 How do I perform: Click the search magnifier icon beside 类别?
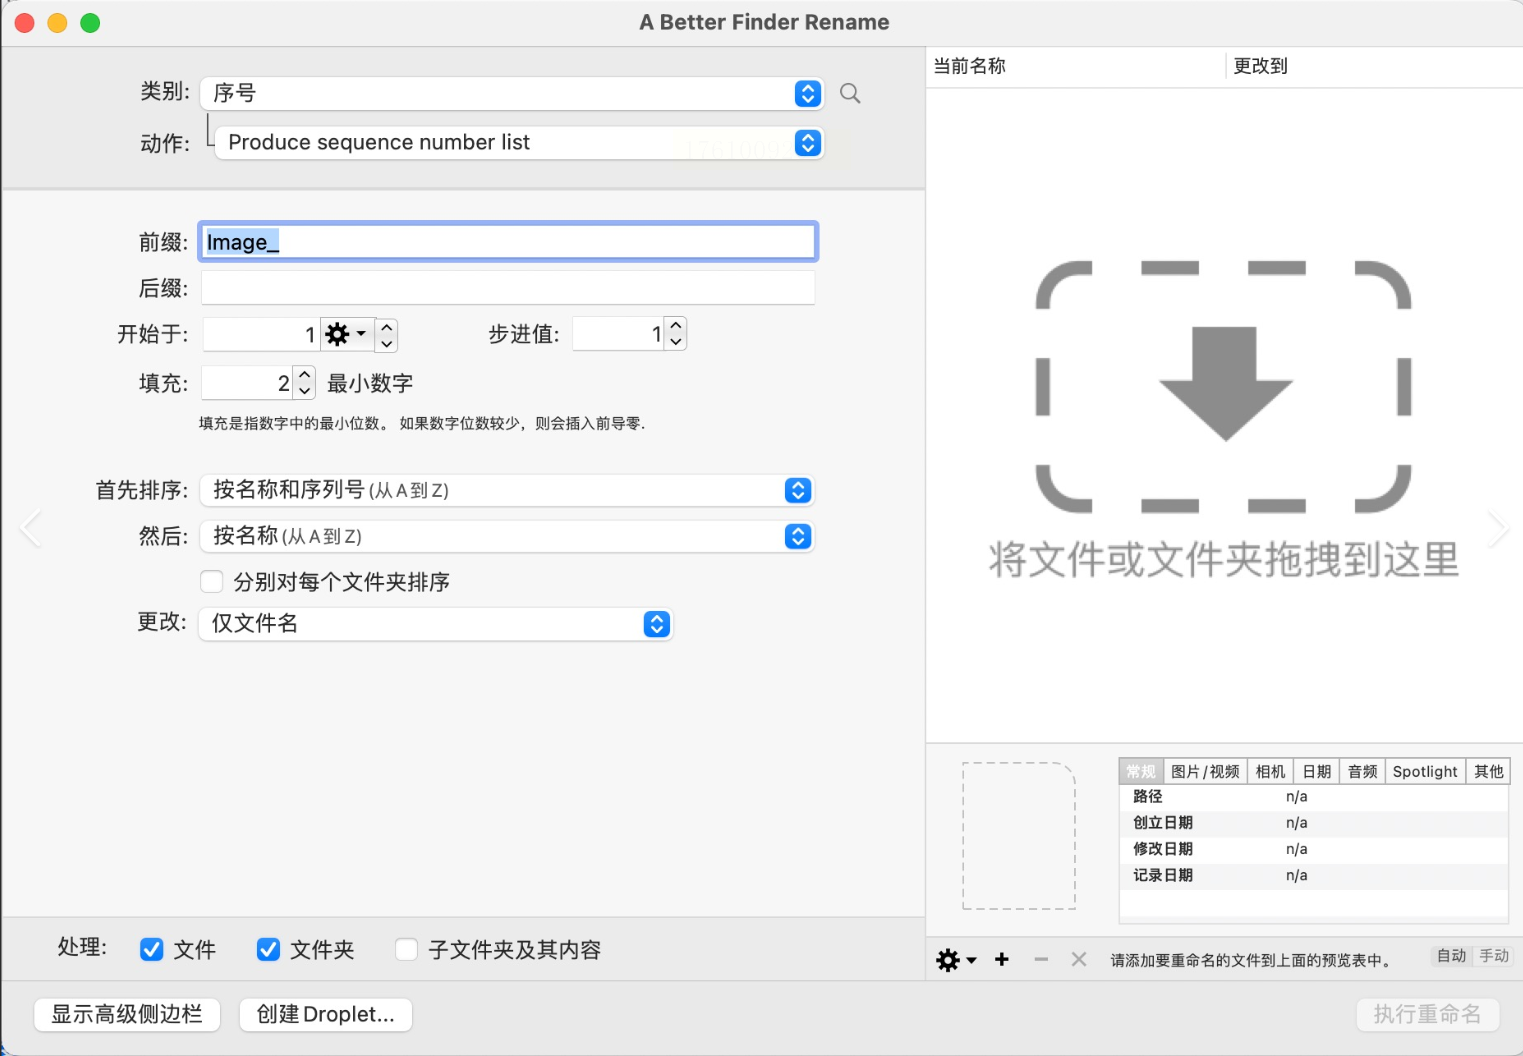click(x=850, y=93)
